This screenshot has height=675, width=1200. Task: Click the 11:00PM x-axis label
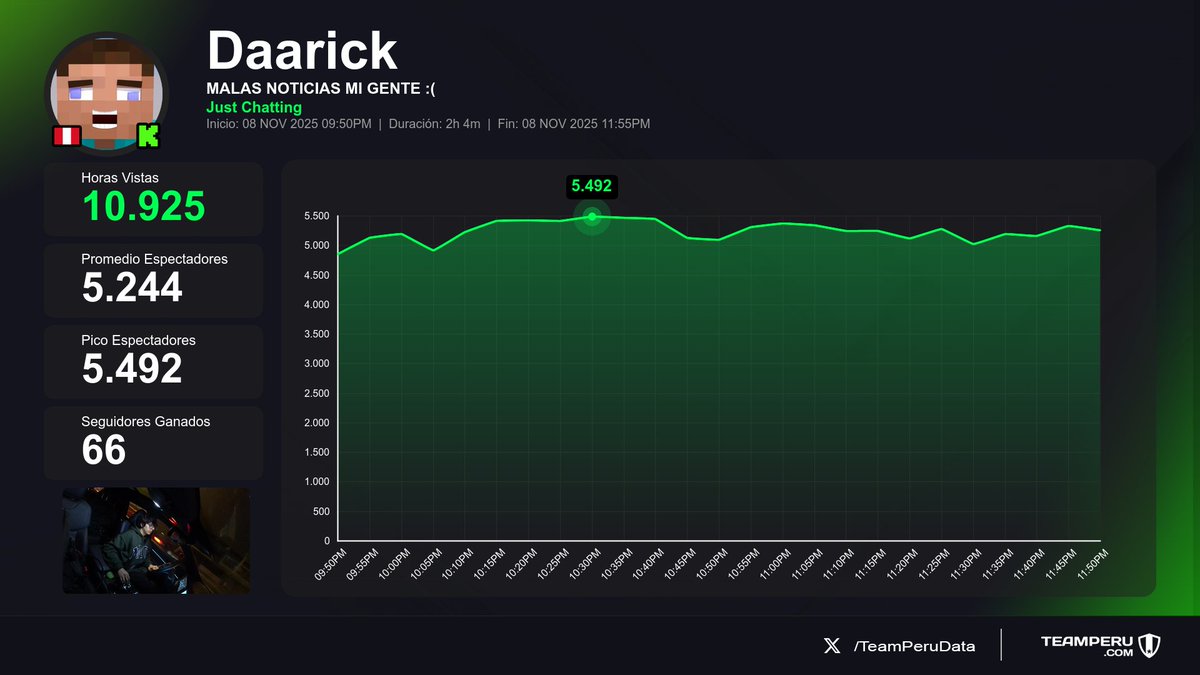pos(774,563)
